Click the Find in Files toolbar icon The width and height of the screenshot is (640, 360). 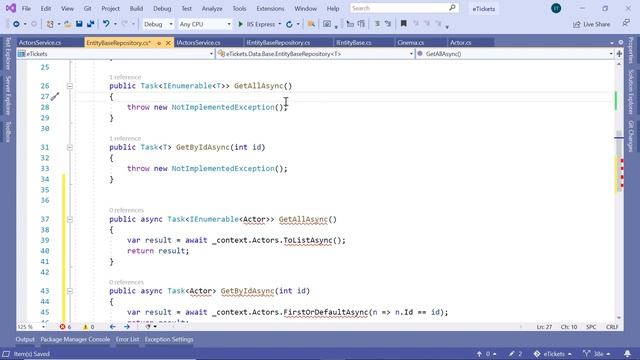311,24
